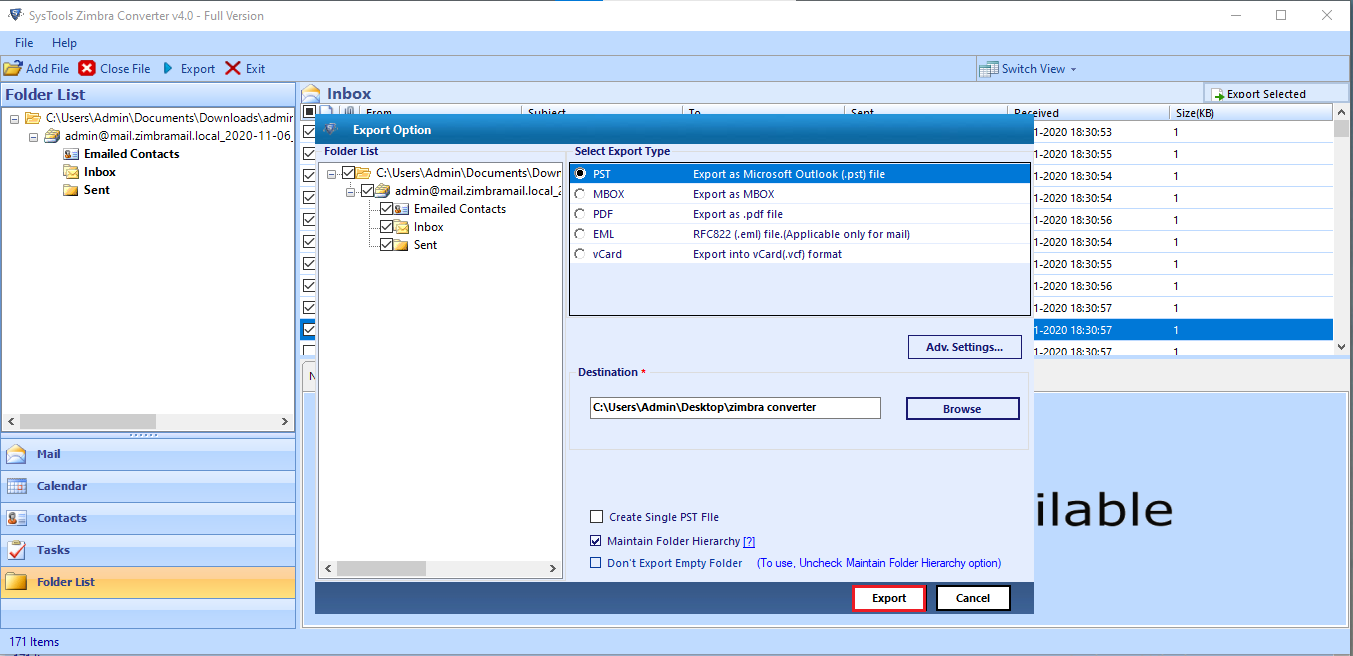Viewport: 1353px width, 656px height.
Task: Select the Sent folder in main Folder List
Action: click(x=97, y=190)
